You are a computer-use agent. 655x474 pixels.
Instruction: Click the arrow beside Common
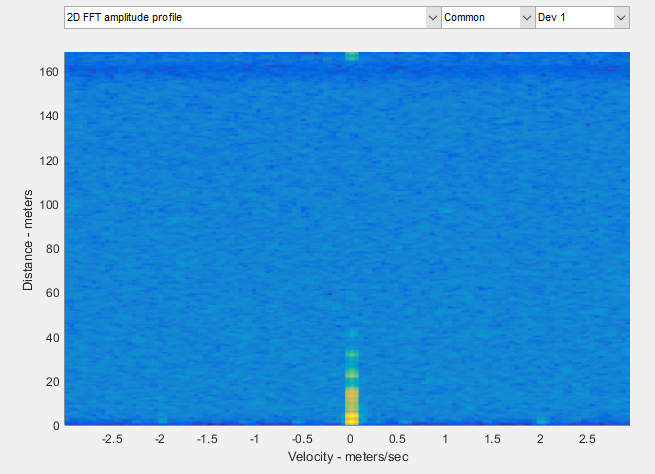(x=527, y=18)
